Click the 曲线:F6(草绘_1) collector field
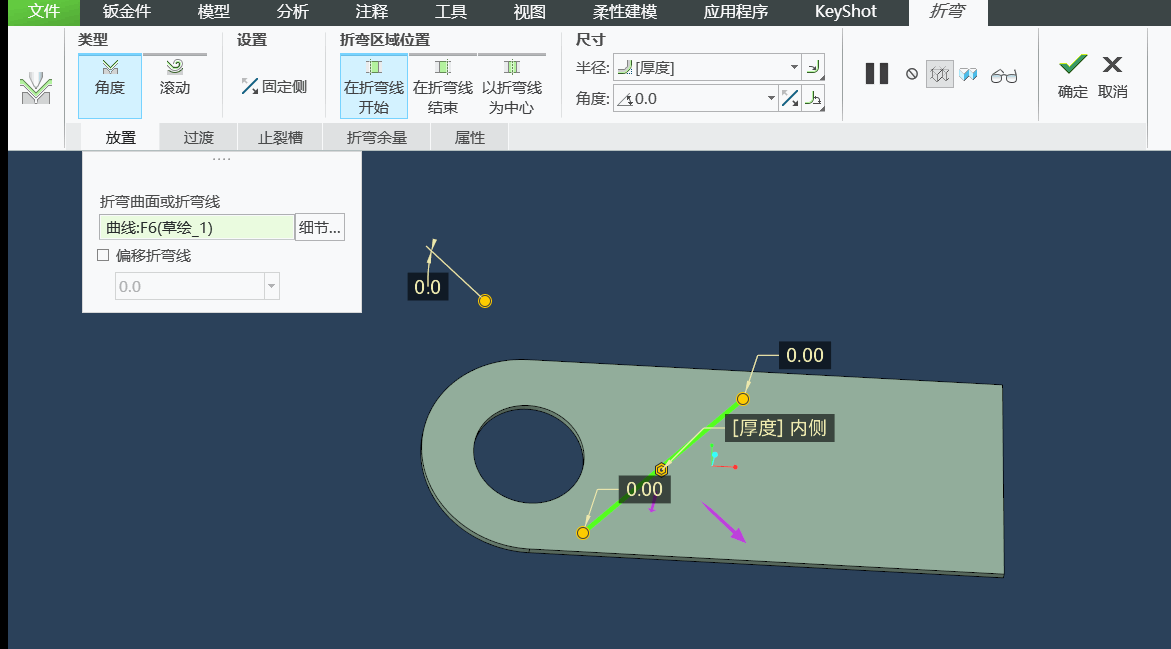This screenshot has width=1171, height=649. (x=196, y=227)
